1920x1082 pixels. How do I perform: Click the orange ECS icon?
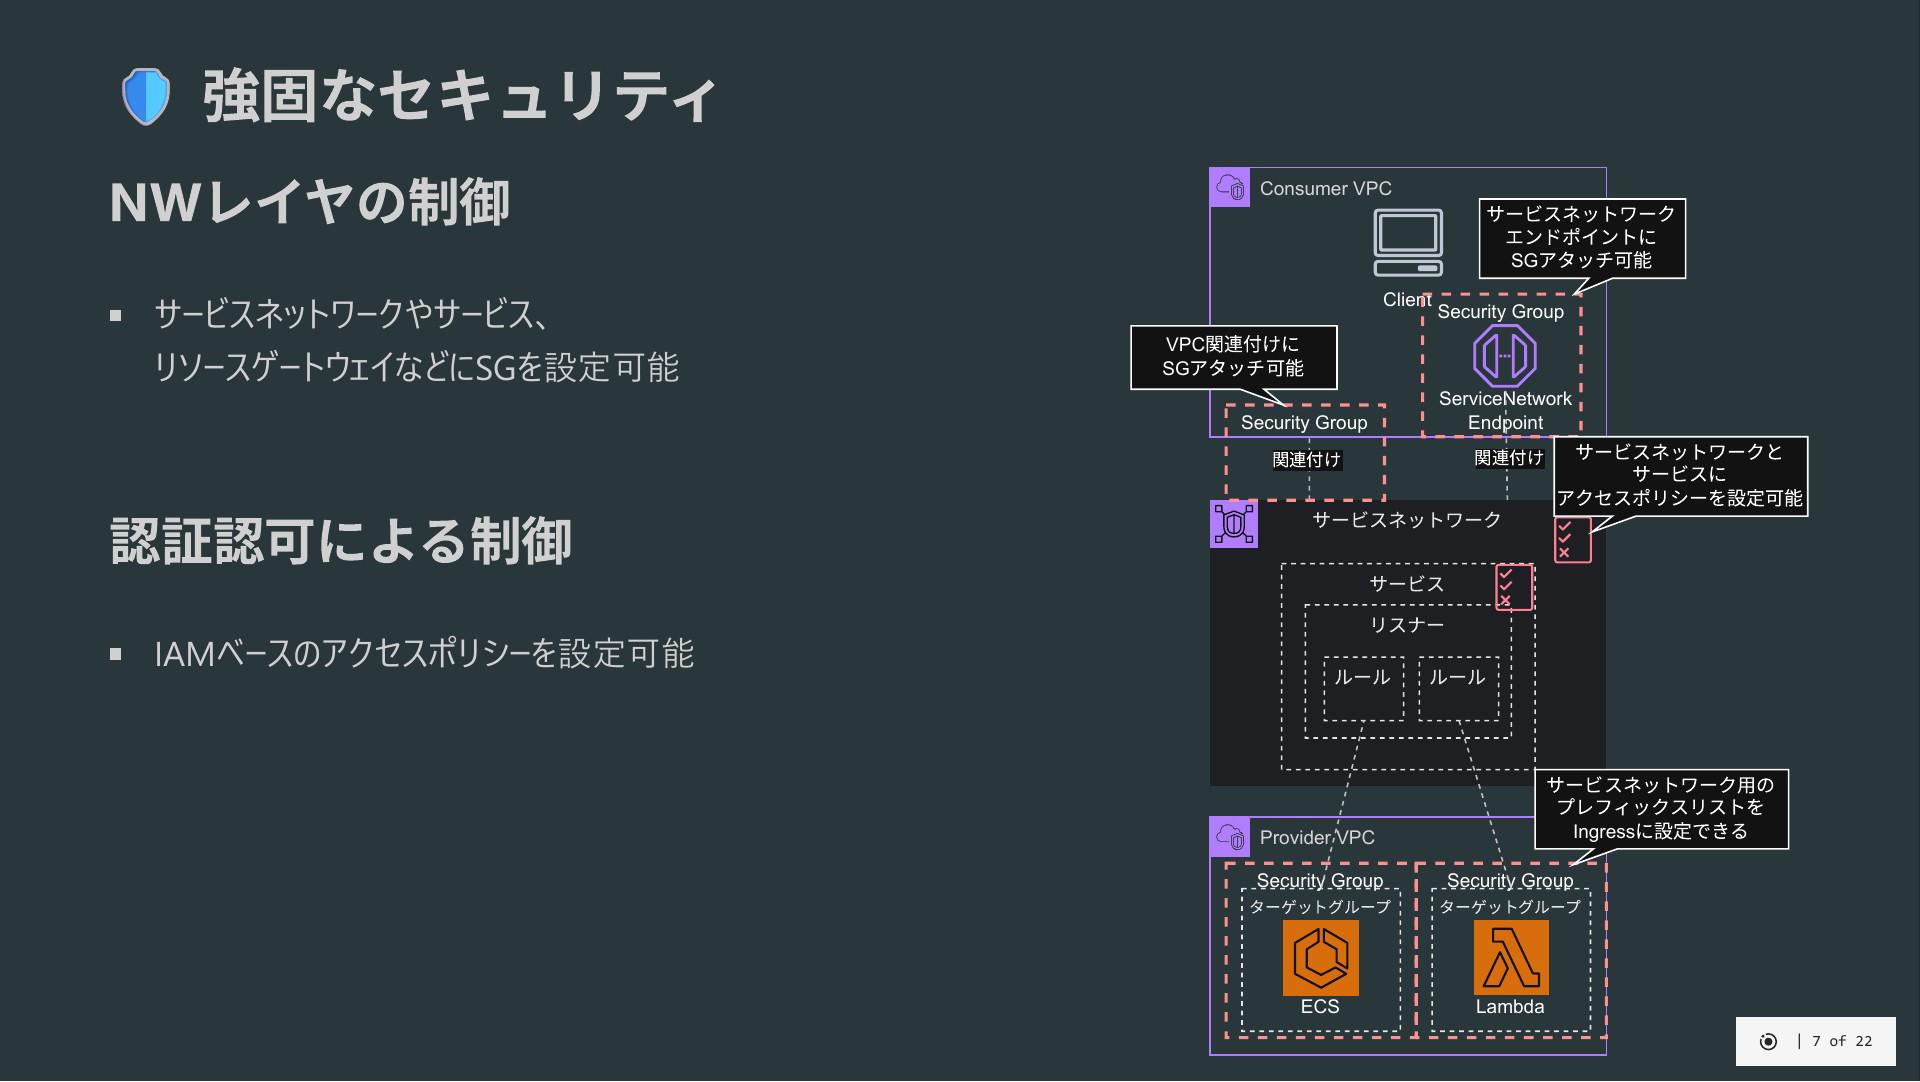(x=1321, y=958)
